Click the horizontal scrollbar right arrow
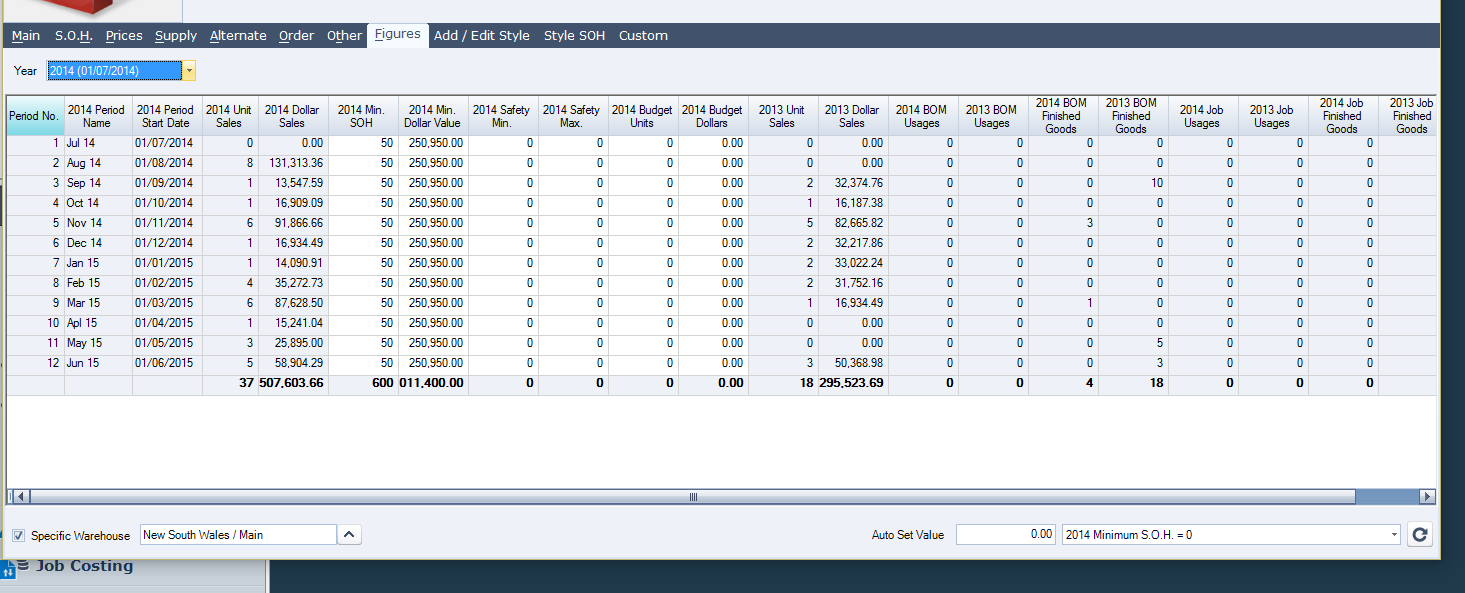This screenshot has height=593, width=1465. (1426, 496)
